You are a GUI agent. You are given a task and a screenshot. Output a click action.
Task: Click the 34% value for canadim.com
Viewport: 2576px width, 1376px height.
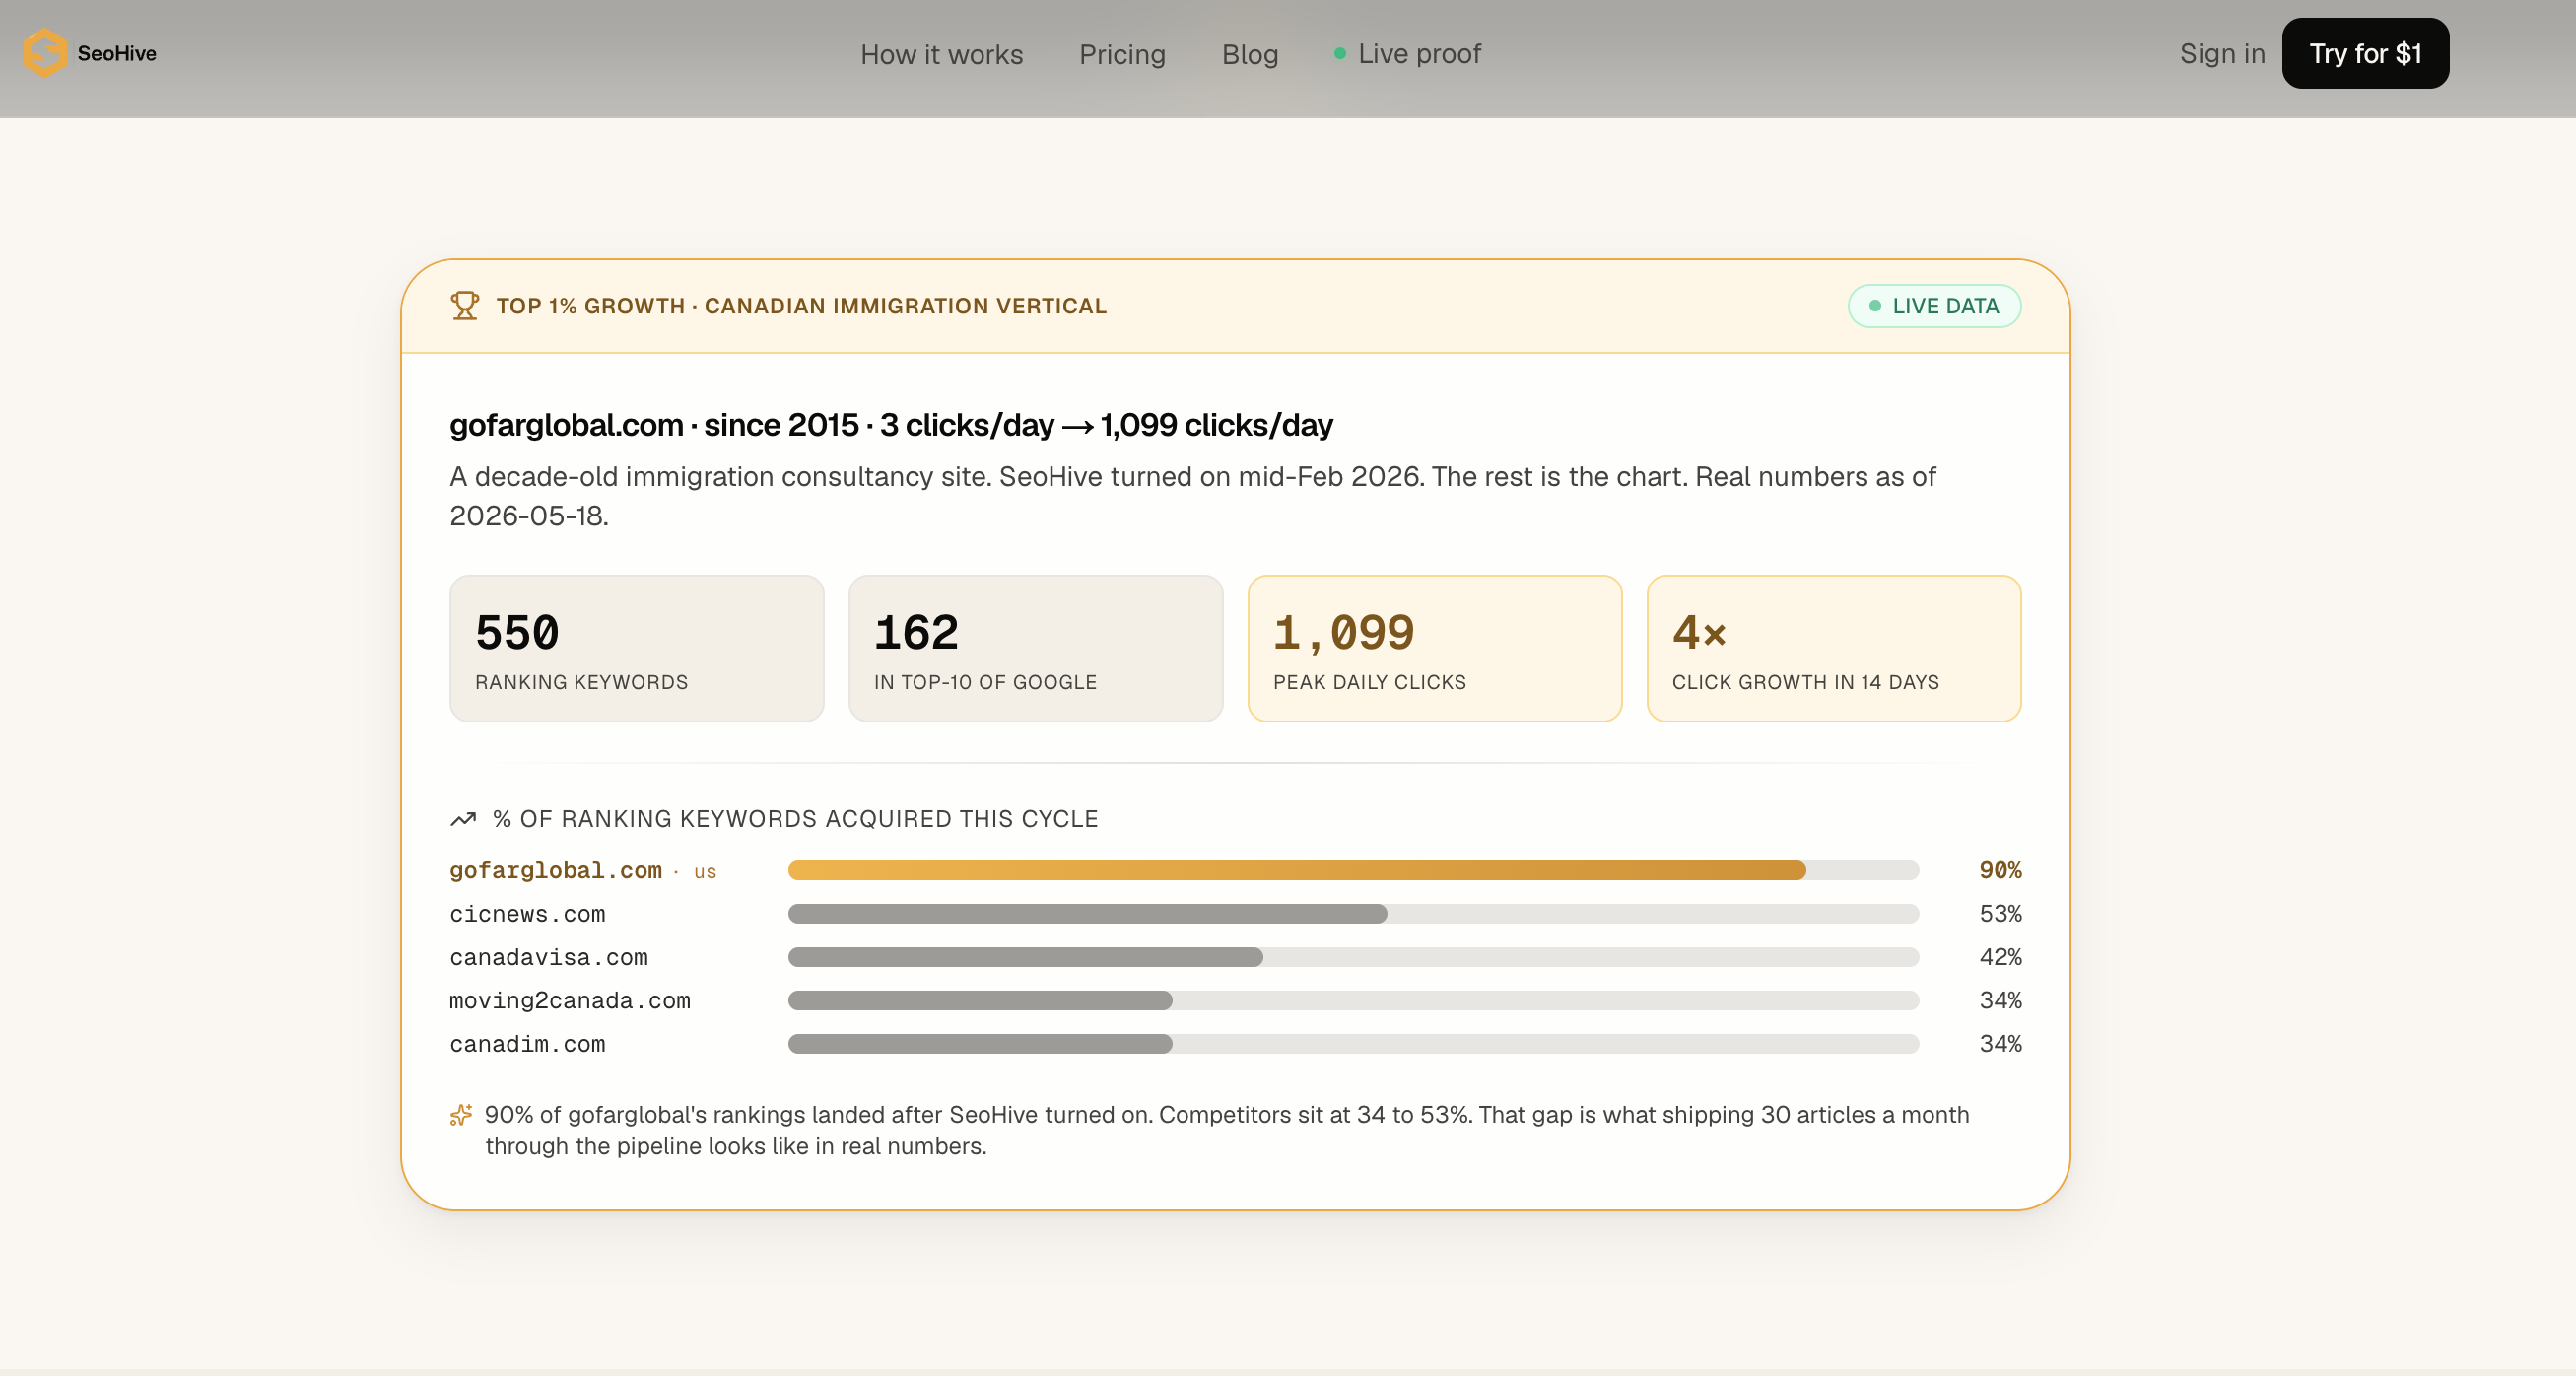[x=2000, y=1043]
